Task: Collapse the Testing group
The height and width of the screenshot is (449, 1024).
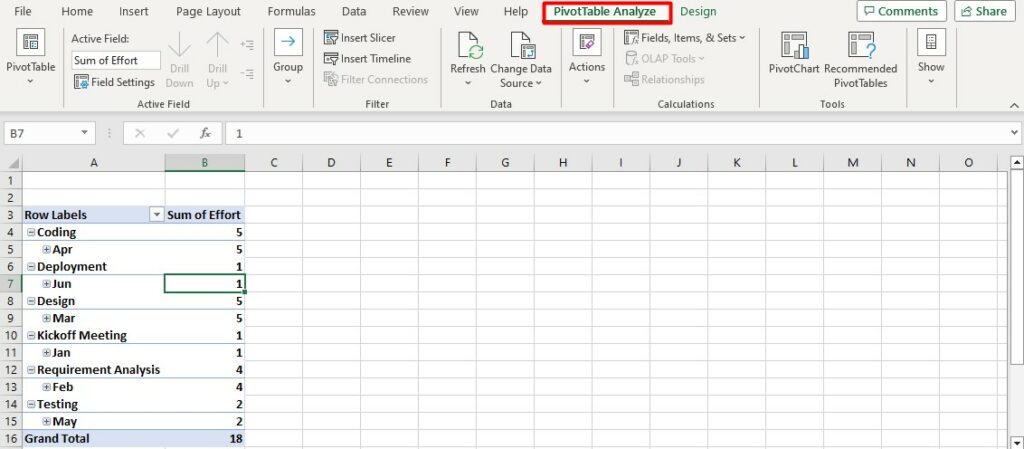Action: tap(31, 405)
